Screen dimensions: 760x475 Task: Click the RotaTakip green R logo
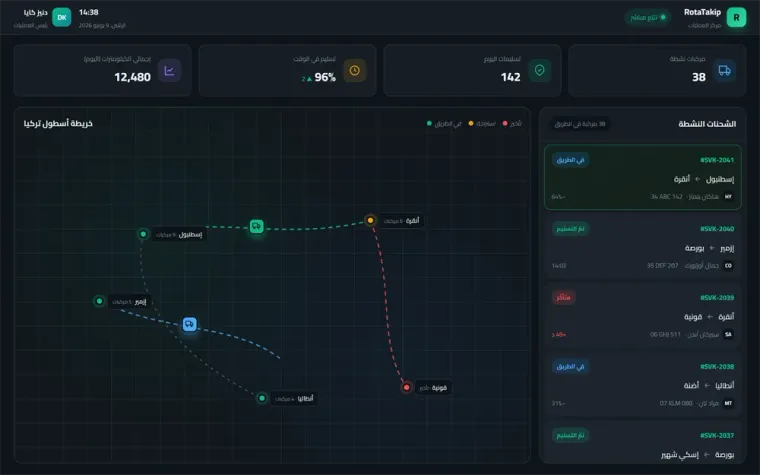pyautogui.click(x=736, y=17)
